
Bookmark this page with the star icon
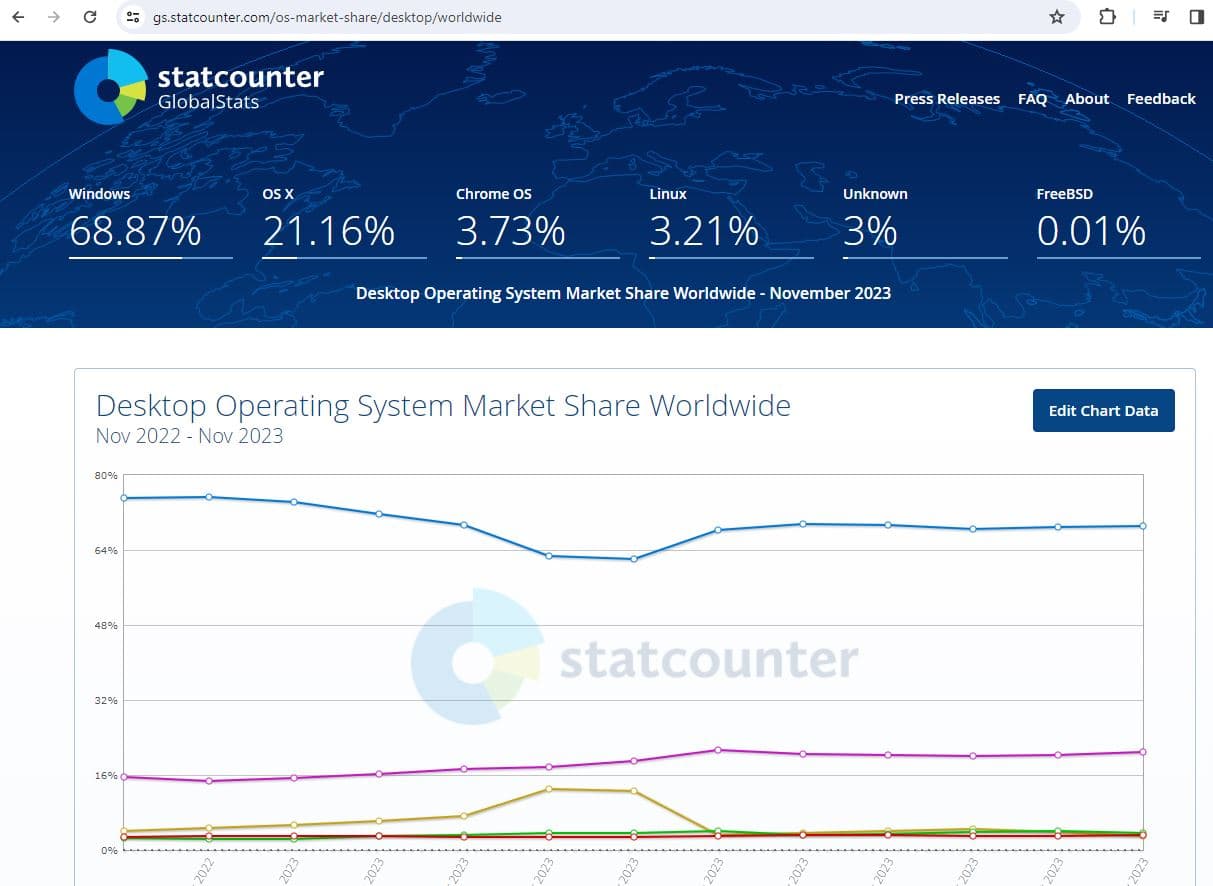click(1057, 17)
